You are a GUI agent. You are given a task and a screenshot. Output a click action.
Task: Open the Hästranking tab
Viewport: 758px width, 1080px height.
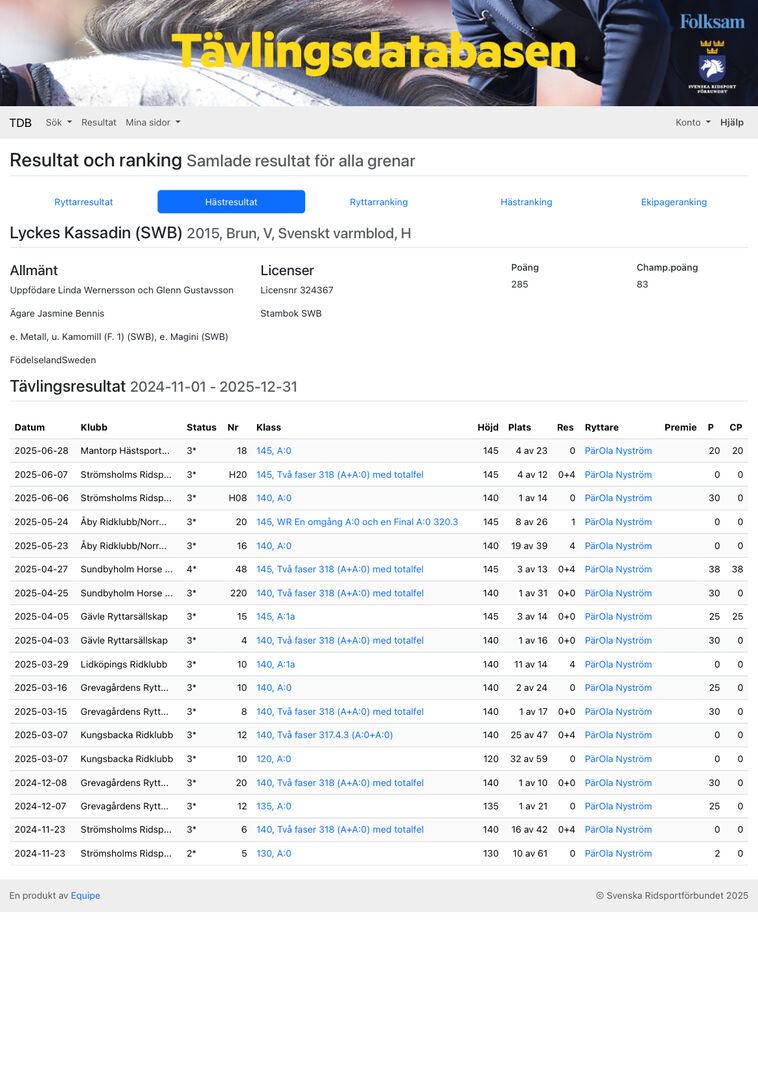(x=526, y=202)
